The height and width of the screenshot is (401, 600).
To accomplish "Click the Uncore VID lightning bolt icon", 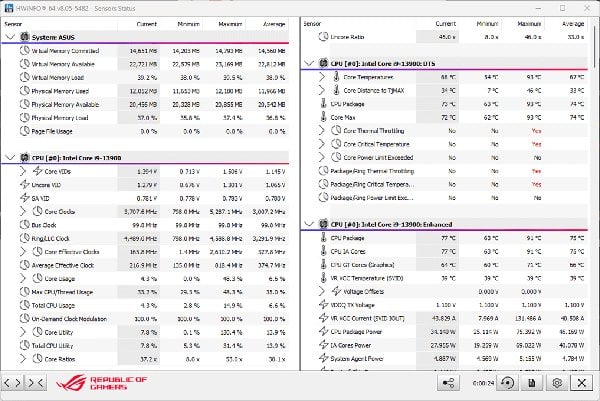I will click(25, 184).
